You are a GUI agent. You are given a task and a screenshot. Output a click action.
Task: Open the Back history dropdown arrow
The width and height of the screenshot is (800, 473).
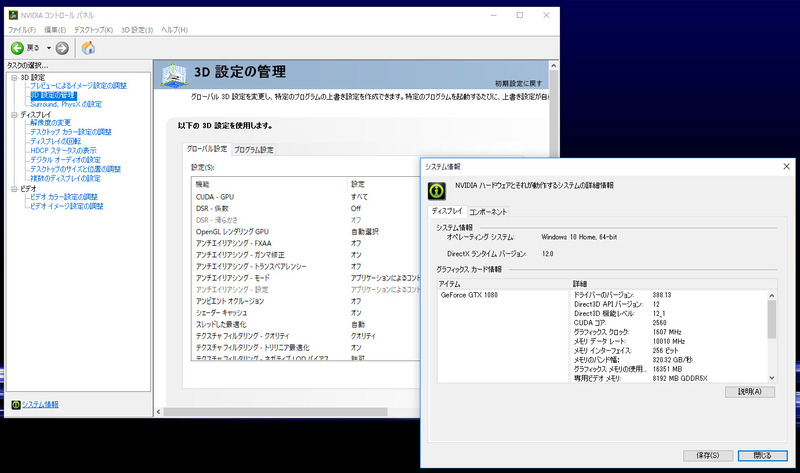coord(49,48)
